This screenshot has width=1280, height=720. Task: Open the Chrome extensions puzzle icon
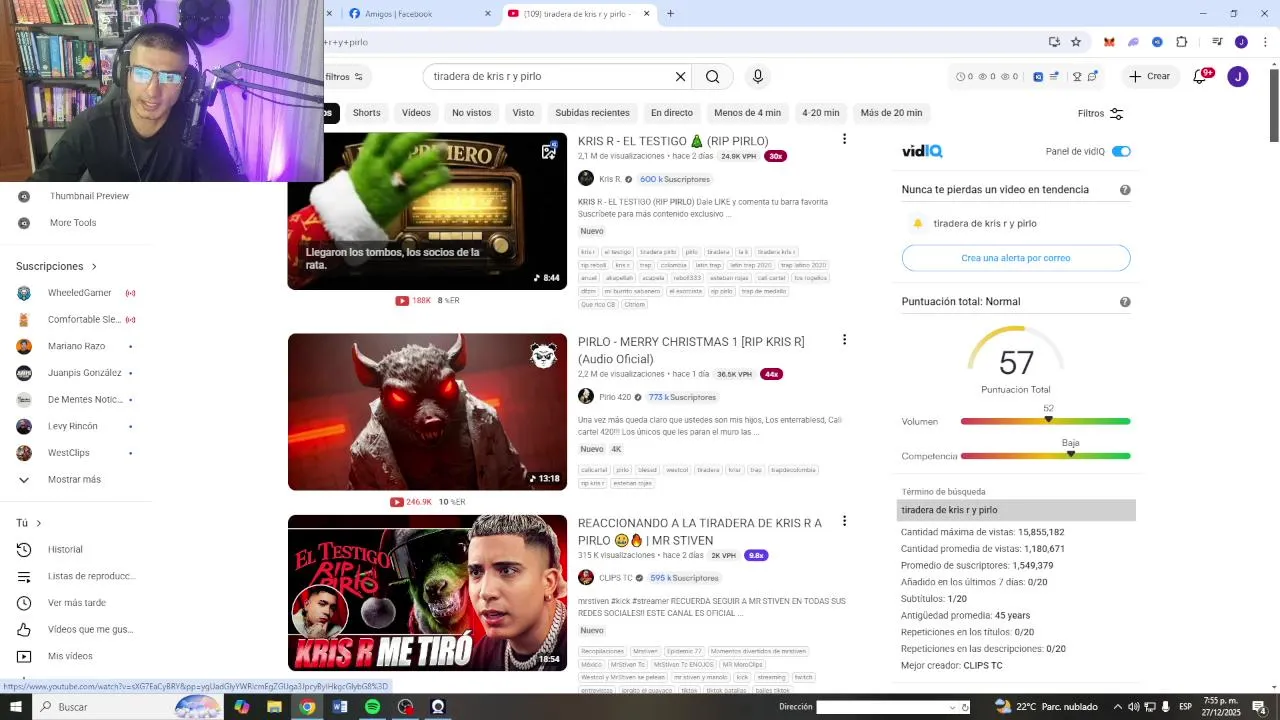[x=1181, y=42]
